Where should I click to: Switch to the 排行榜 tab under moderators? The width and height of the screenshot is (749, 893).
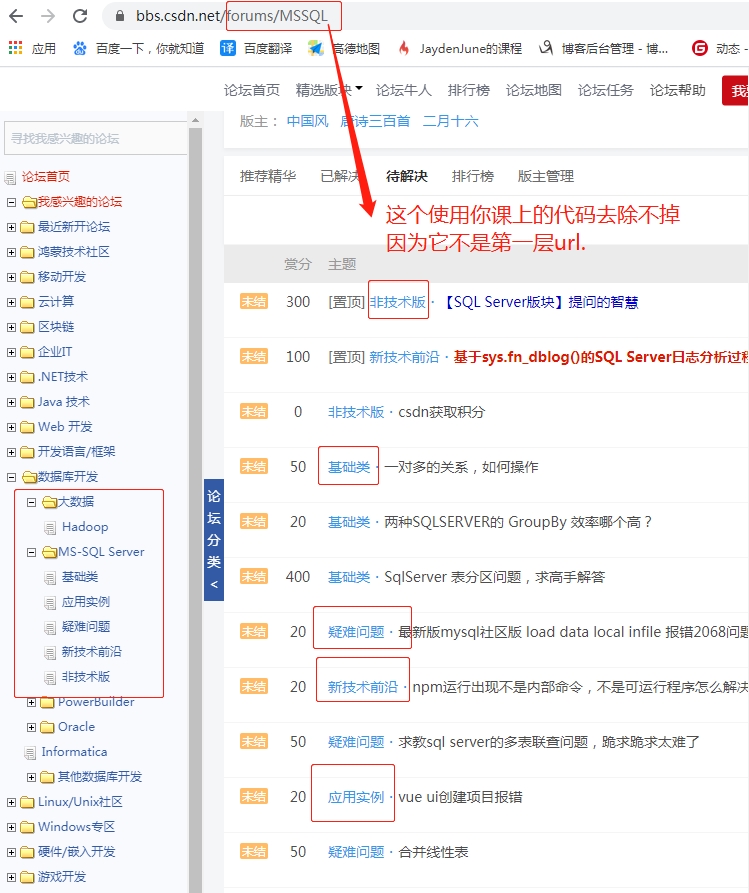pyautogui.click(x=473, y=176)
